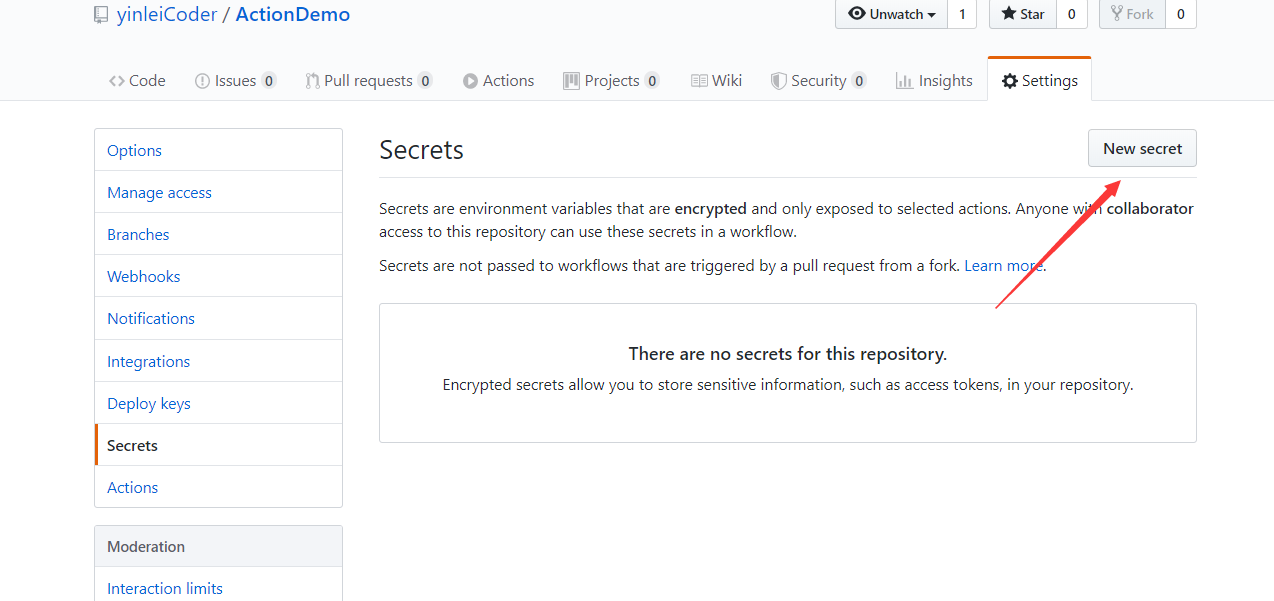Go to Webhooks settings page
This screenshot has height=601, width=1274.
[x=143, y=276]
